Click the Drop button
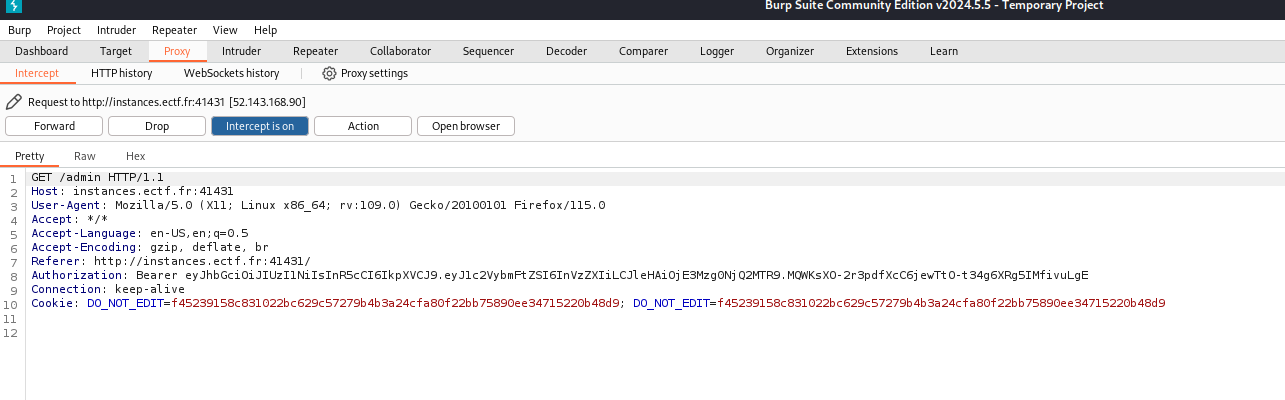Screen dimensions: 1285x400 (157, 126)
